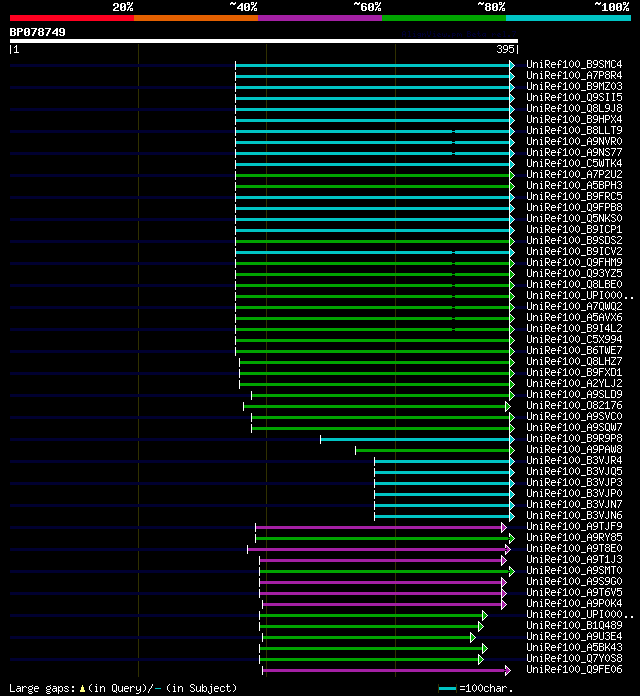Select the UniRef100_B3VJP3 label
Screen dimensions: 640x696
[574, 482]
